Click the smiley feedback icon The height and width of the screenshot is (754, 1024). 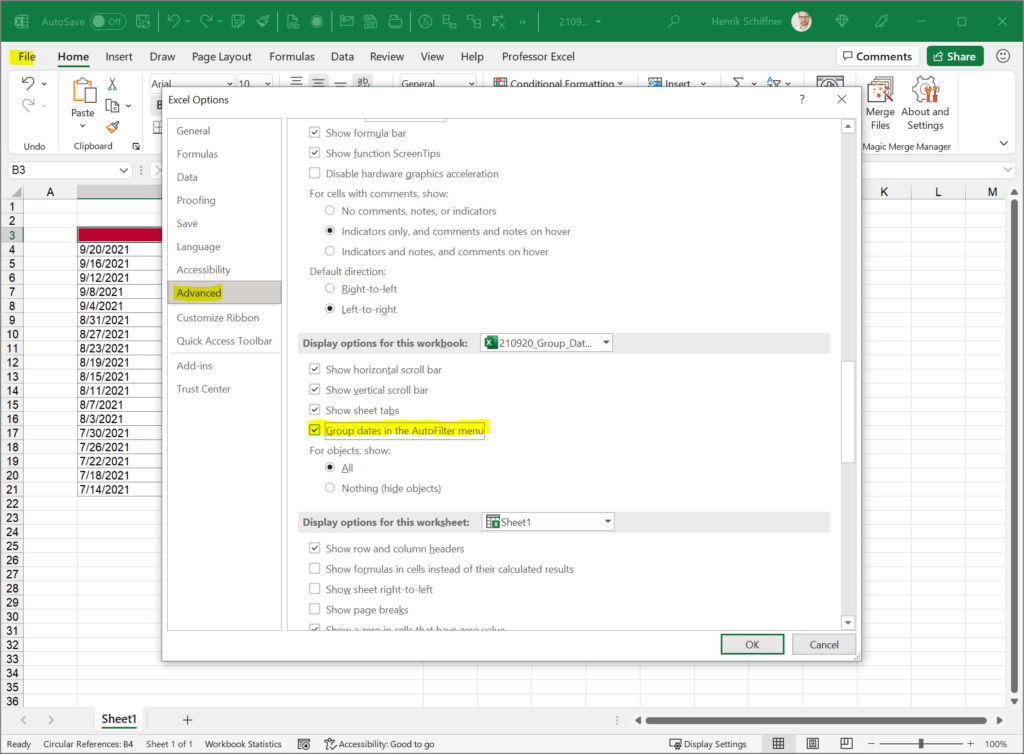(x=1003, y=56)
